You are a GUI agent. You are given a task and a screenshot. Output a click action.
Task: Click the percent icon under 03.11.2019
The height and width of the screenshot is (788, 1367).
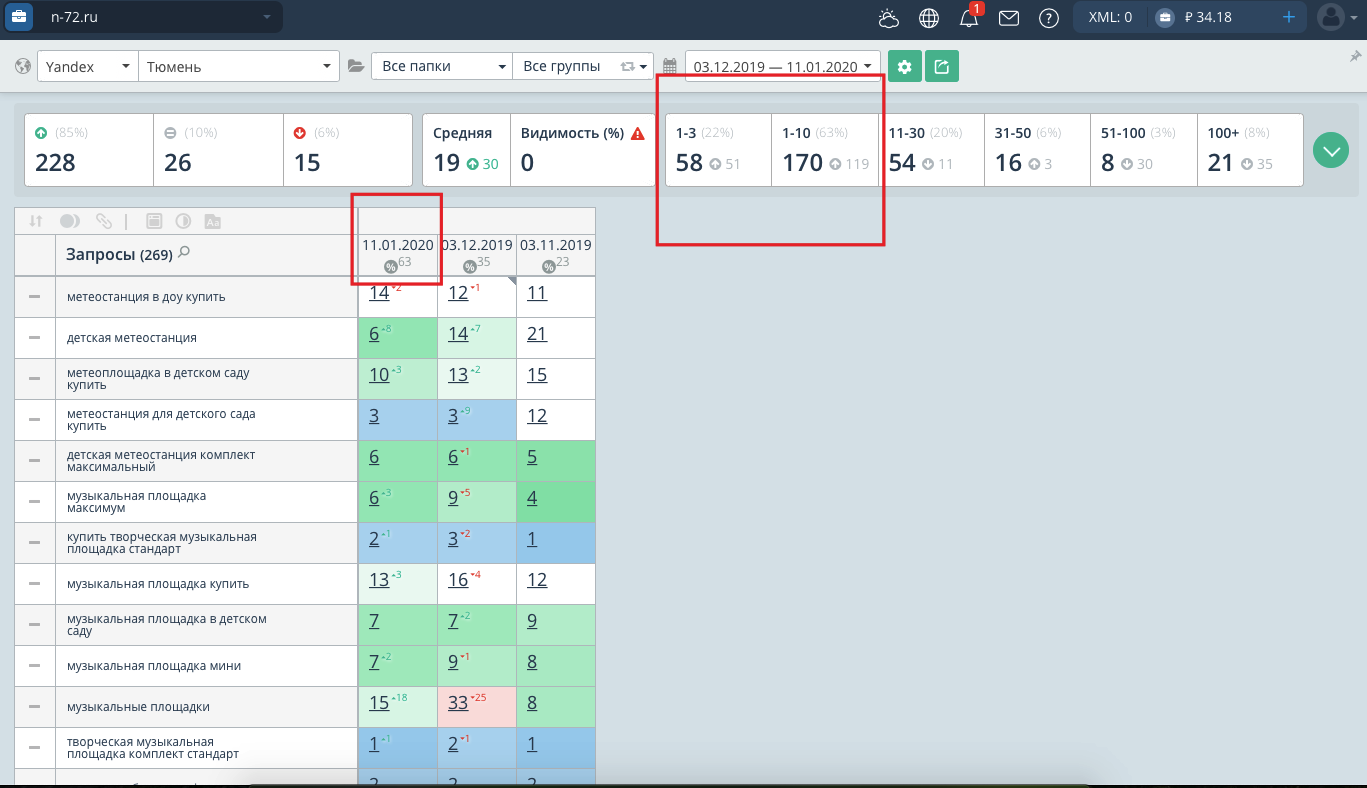549,267
